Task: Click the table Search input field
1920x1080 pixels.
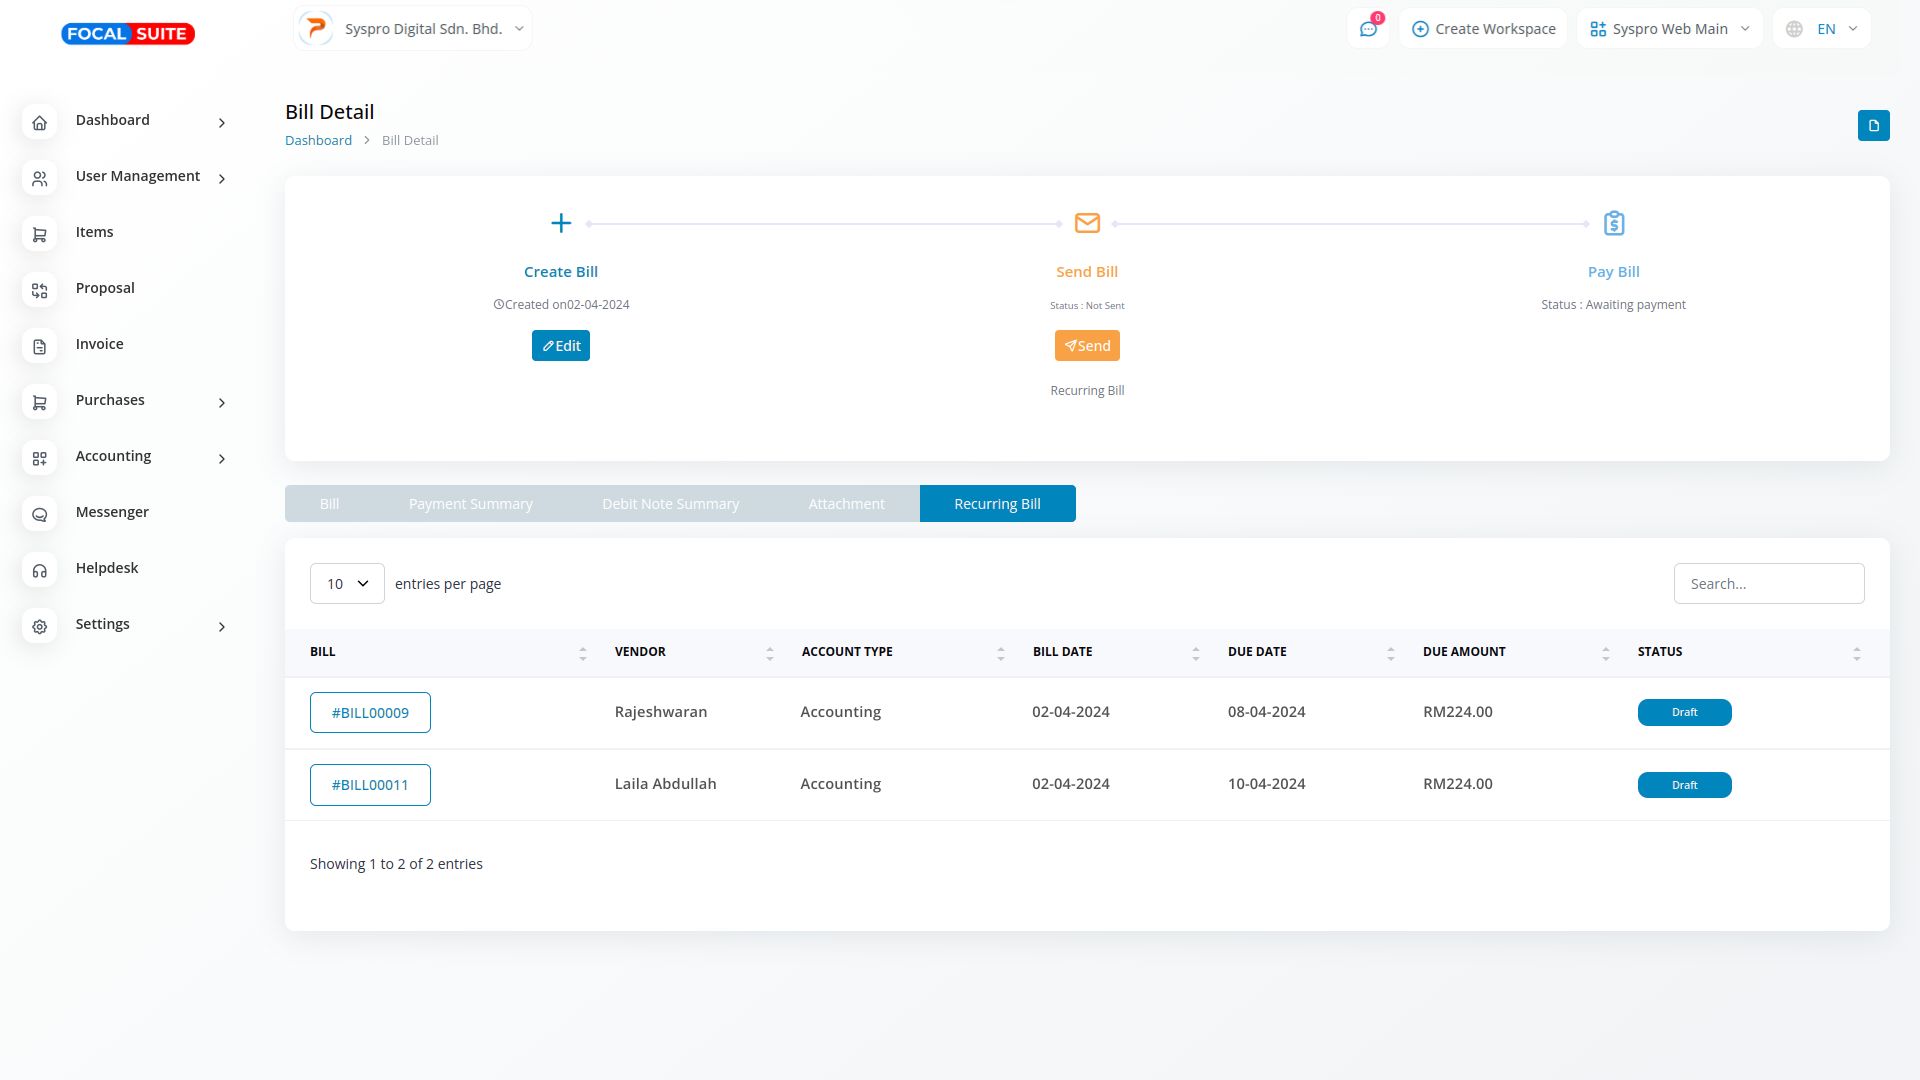Action: pyautogui.click(x=1768, y=584)
